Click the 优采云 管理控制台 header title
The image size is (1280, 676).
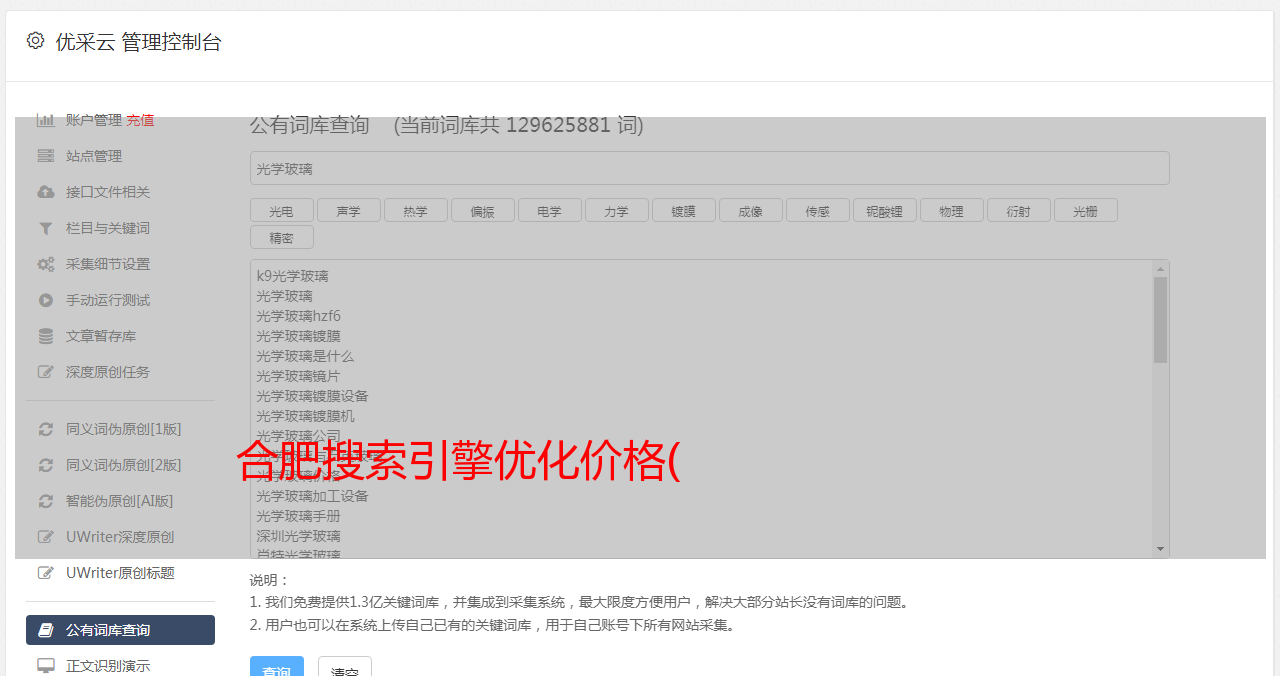(138, 42)
